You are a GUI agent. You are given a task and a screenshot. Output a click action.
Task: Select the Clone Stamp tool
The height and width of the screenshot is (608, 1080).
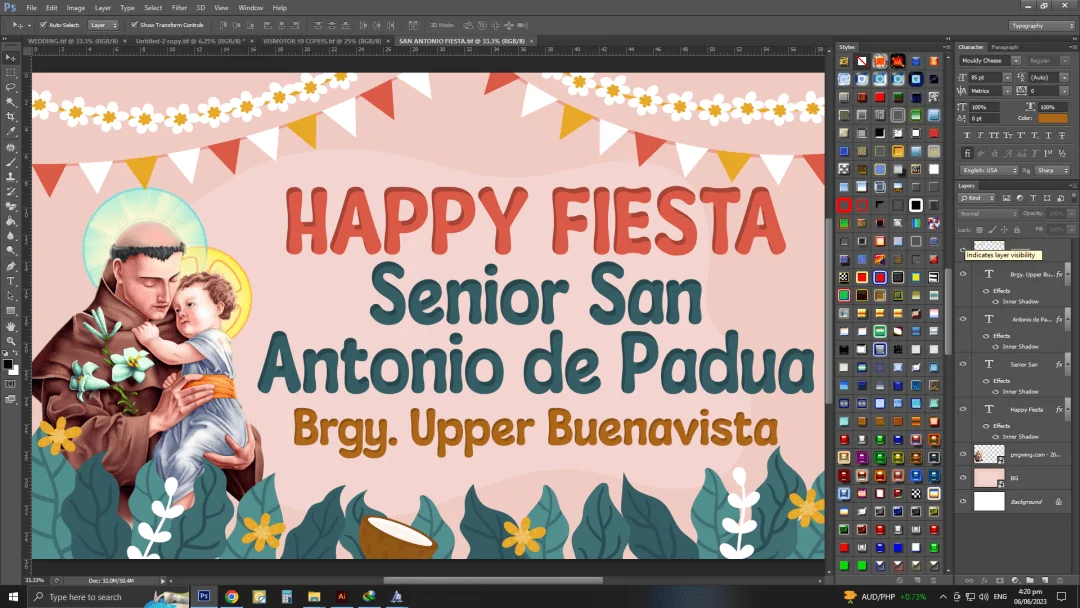pos(10,177)
